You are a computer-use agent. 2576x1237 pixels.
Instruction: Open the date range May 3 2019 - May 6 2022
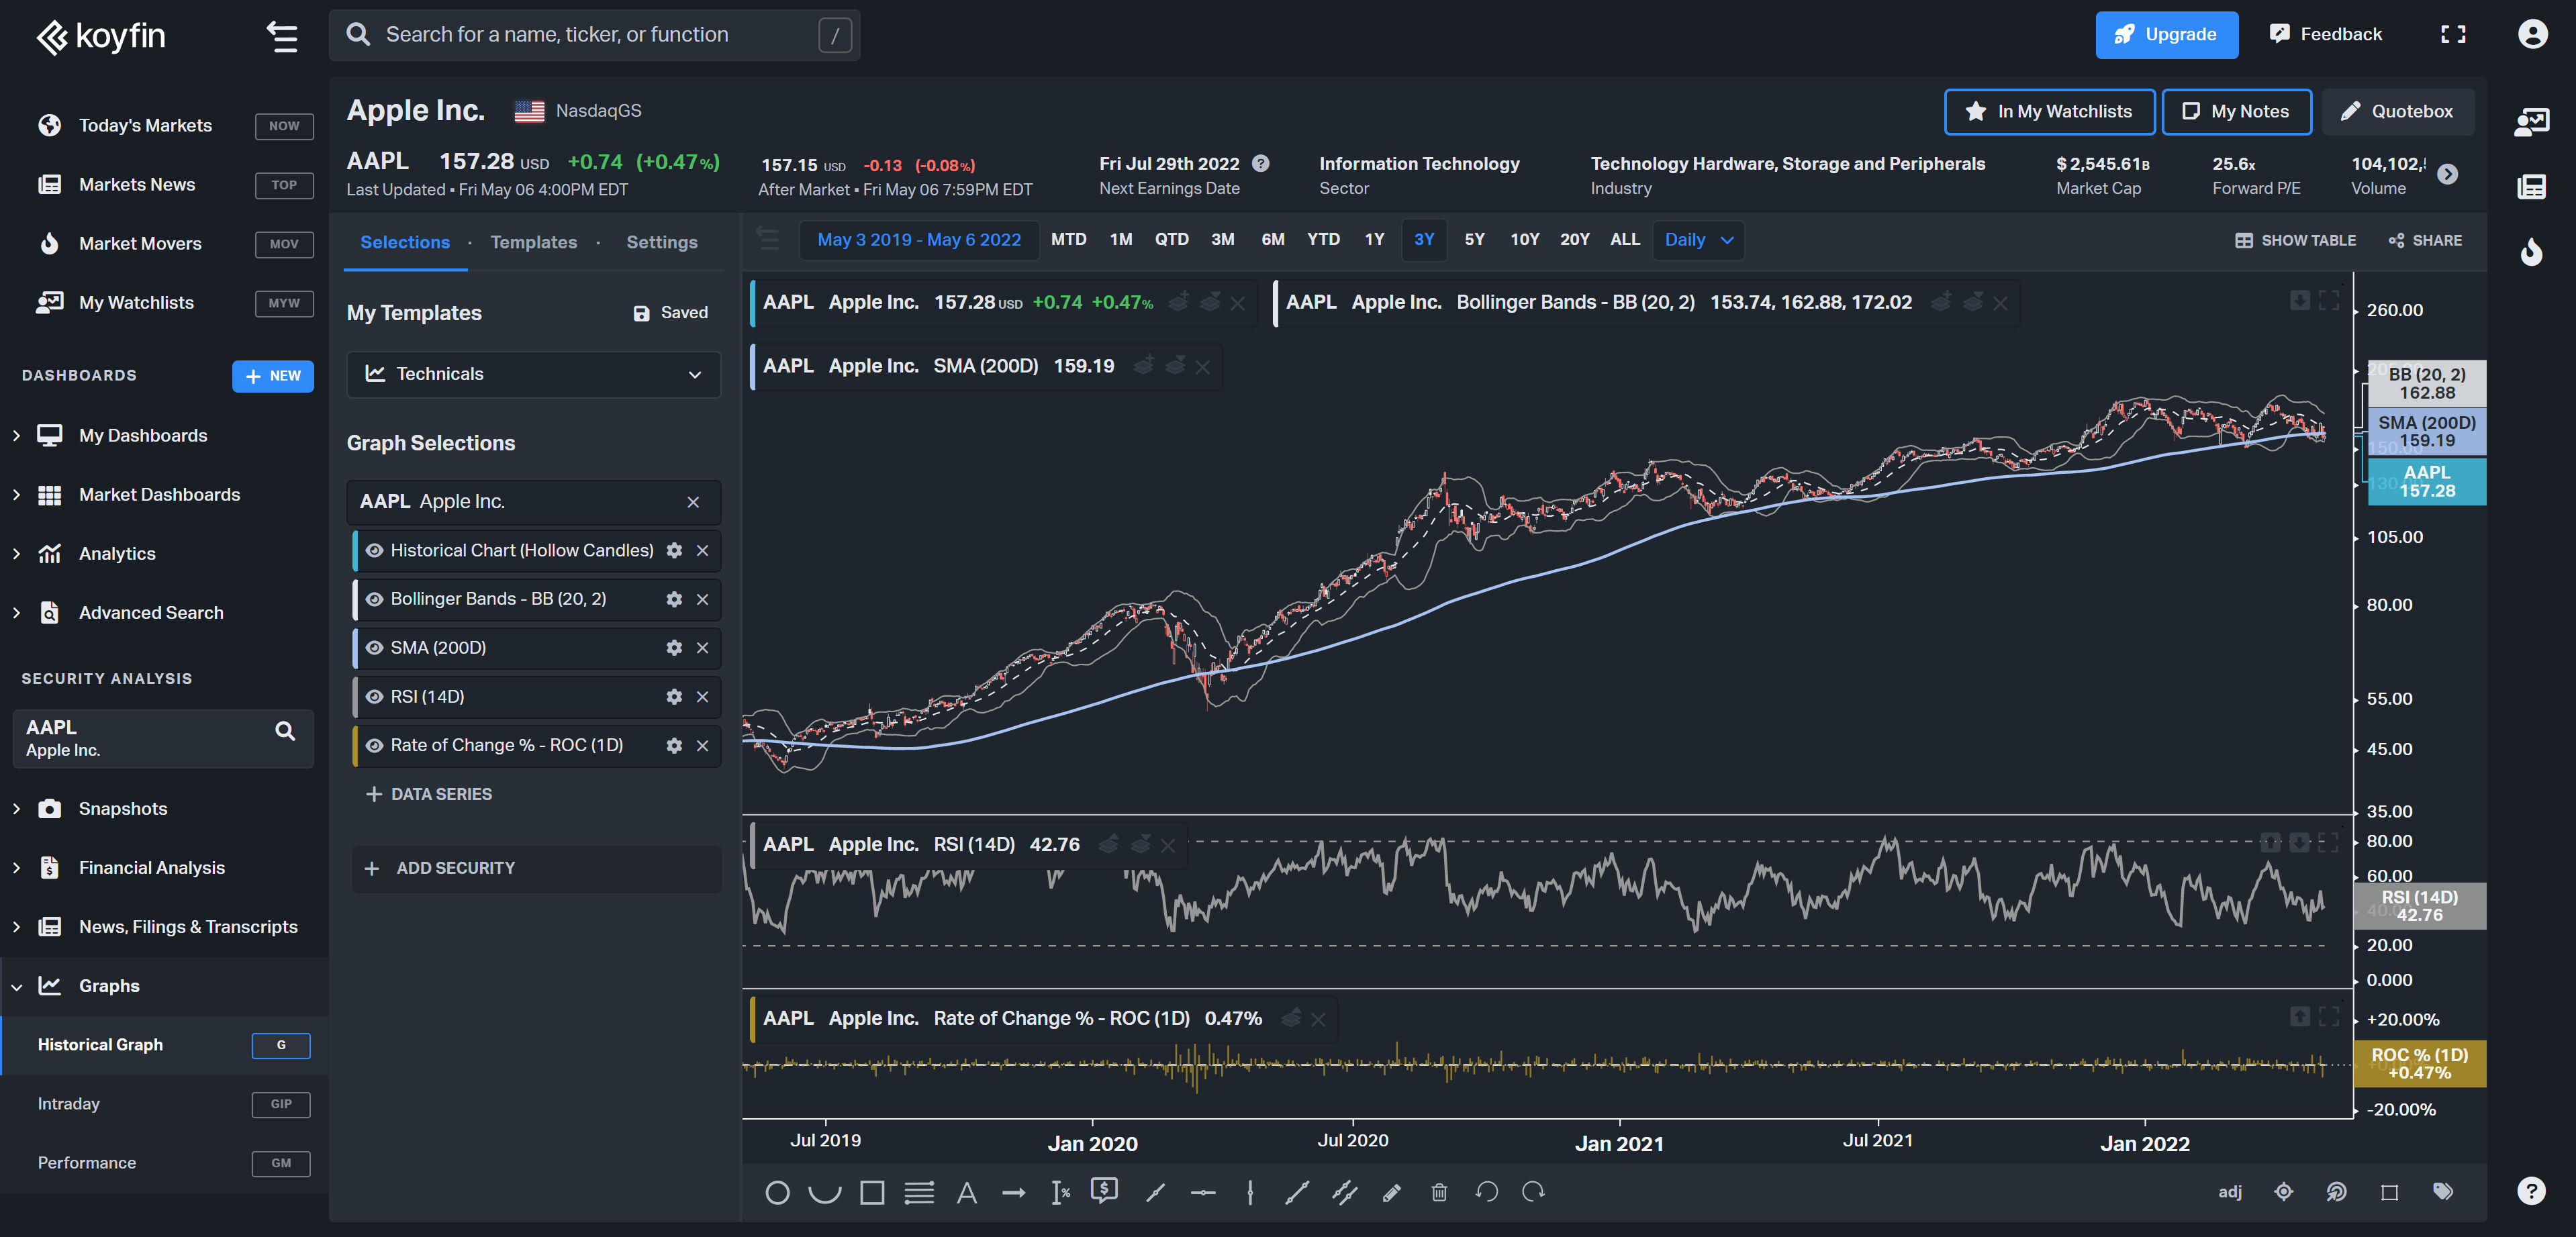[919, 240]
